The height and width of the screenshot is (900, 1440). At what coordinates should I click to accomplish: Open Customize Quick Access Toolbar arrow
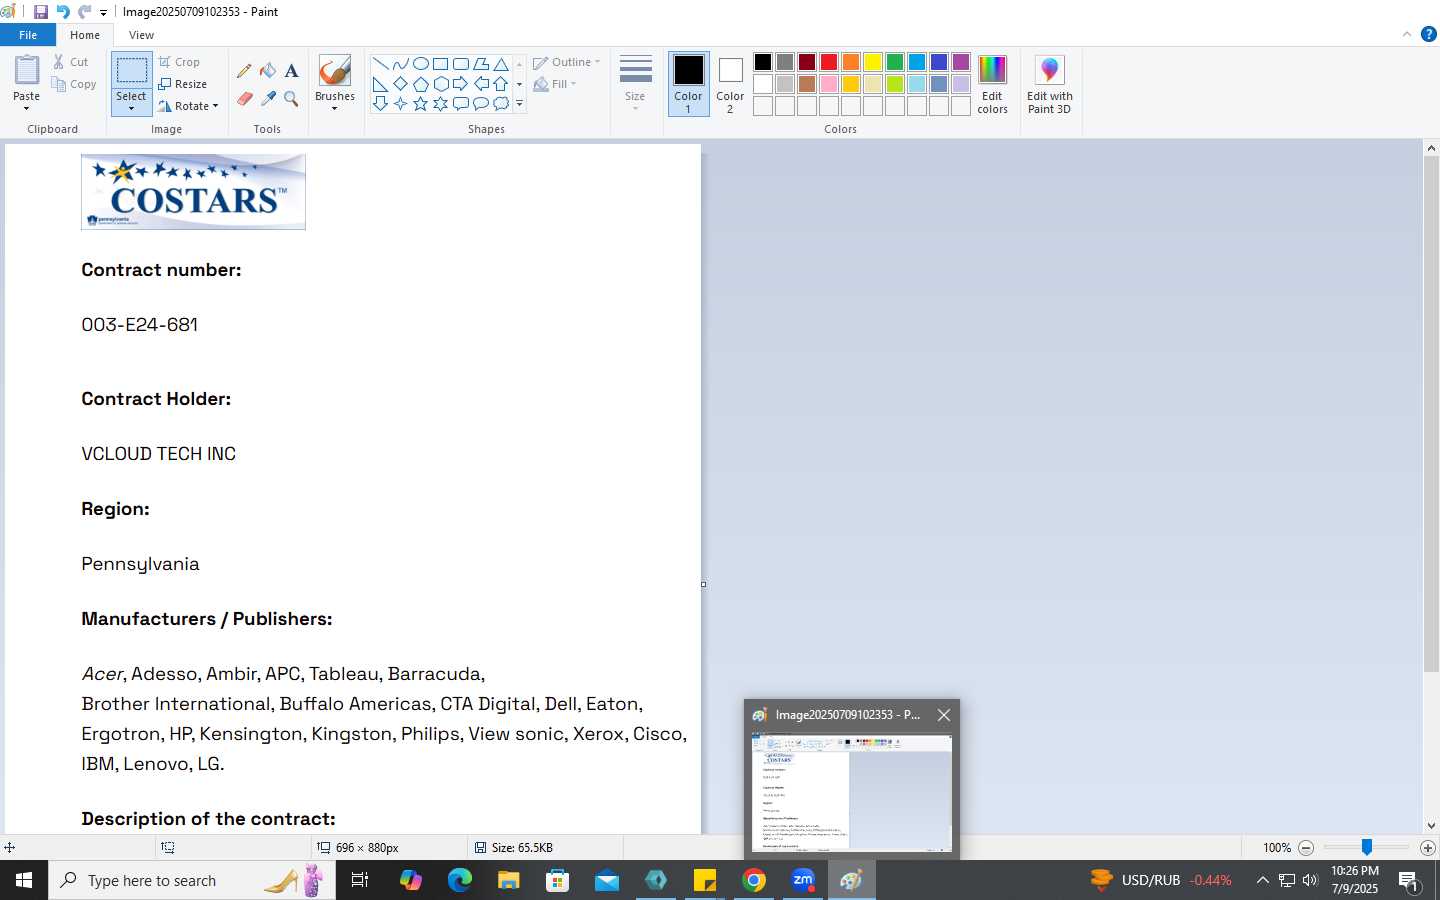click(x=103, y=13)
